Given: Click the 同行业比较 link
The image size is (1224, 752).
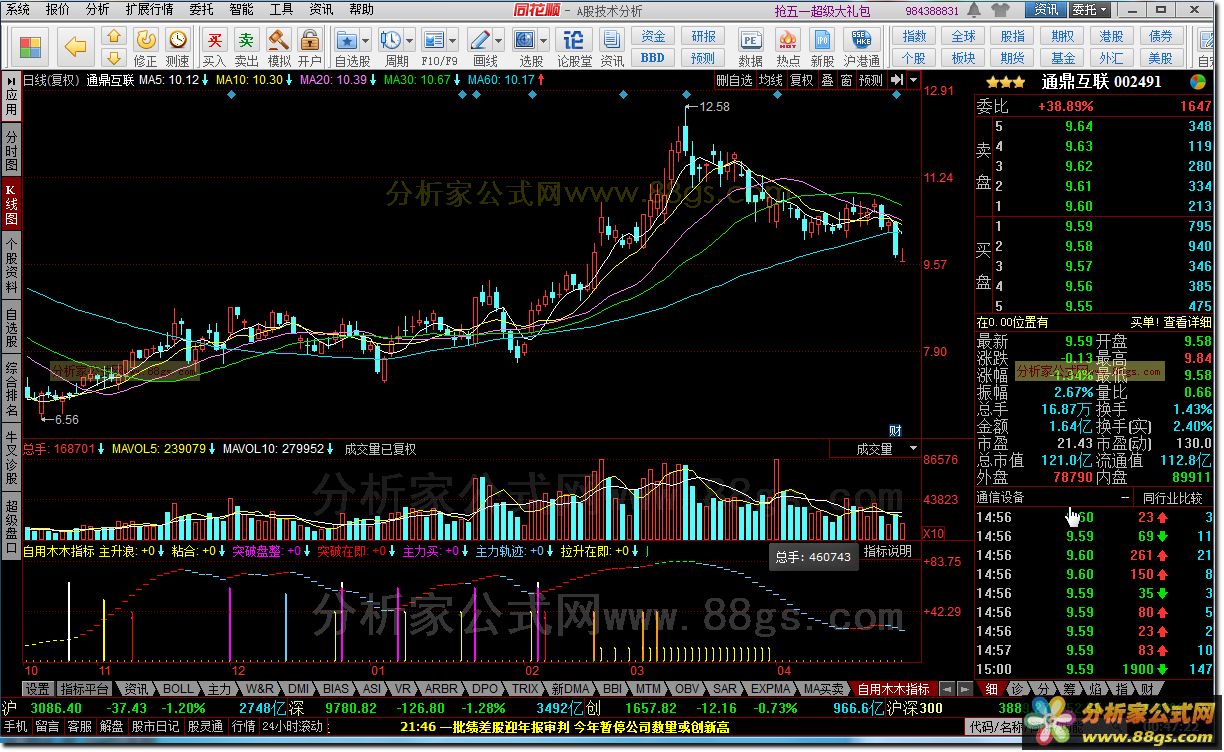Looking at the screenshot, I should [1172, 498].
